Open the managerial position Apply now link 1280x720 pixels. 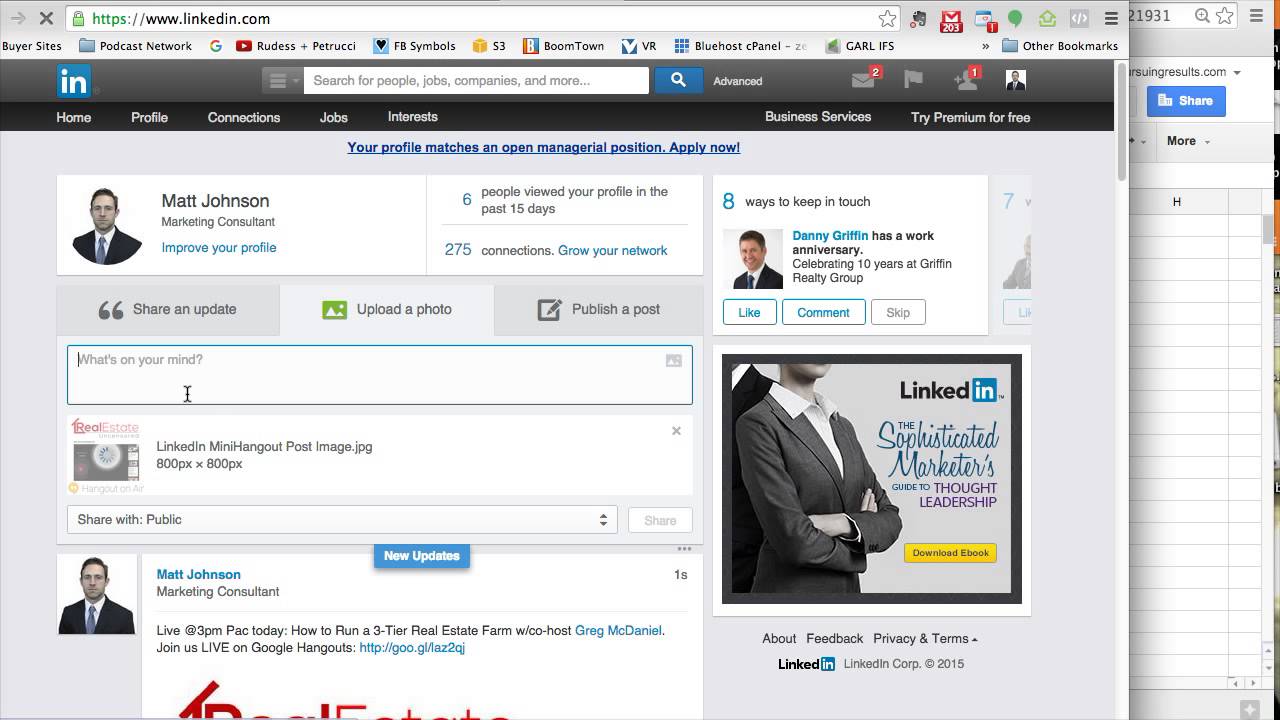point(544,147)
